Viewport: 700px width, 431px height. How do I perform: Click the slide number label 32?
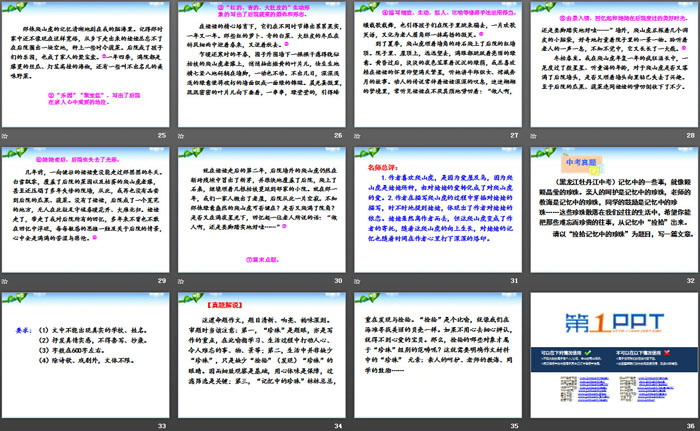[691, 281]
